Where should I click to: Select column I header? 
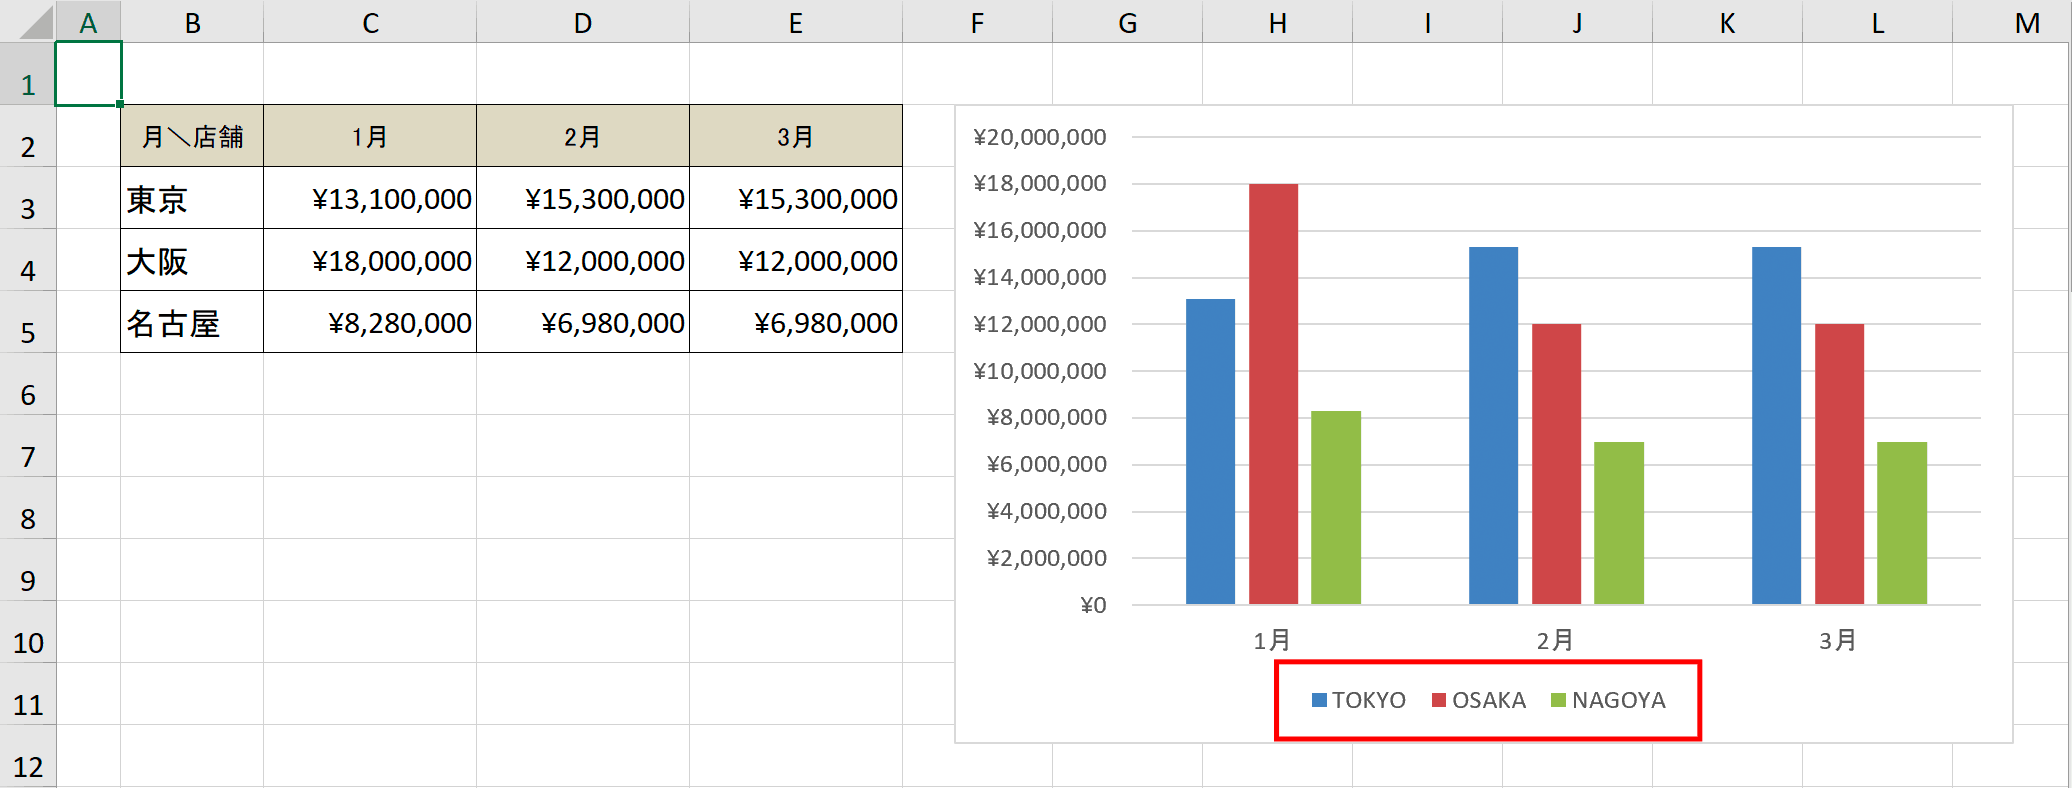pyautogui.click(x=1428, y=22)
